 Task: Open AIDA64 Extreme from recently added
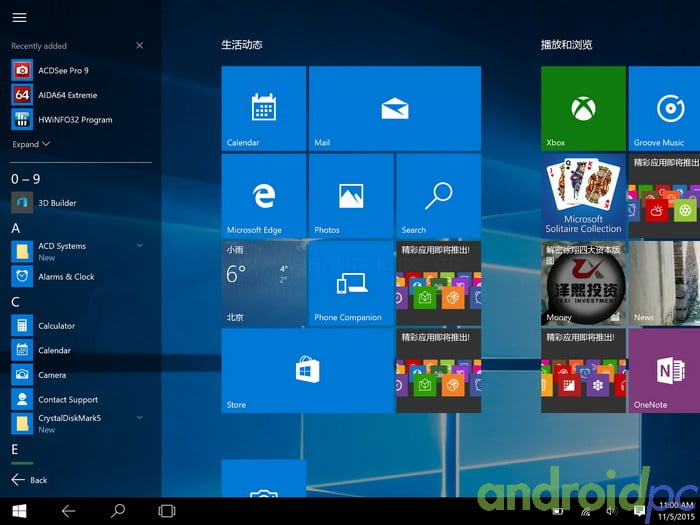pyautogui.click(x=80, y=95)
